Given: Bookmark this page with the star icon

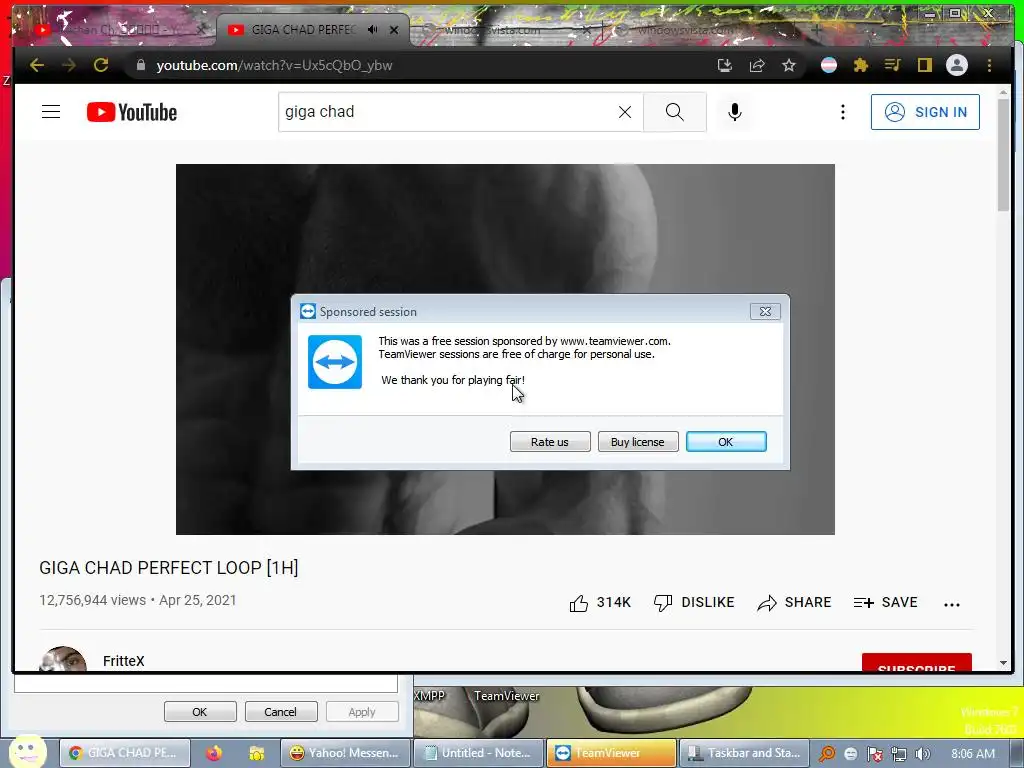Looking at the screenshot, I should (x=789, y=65).
